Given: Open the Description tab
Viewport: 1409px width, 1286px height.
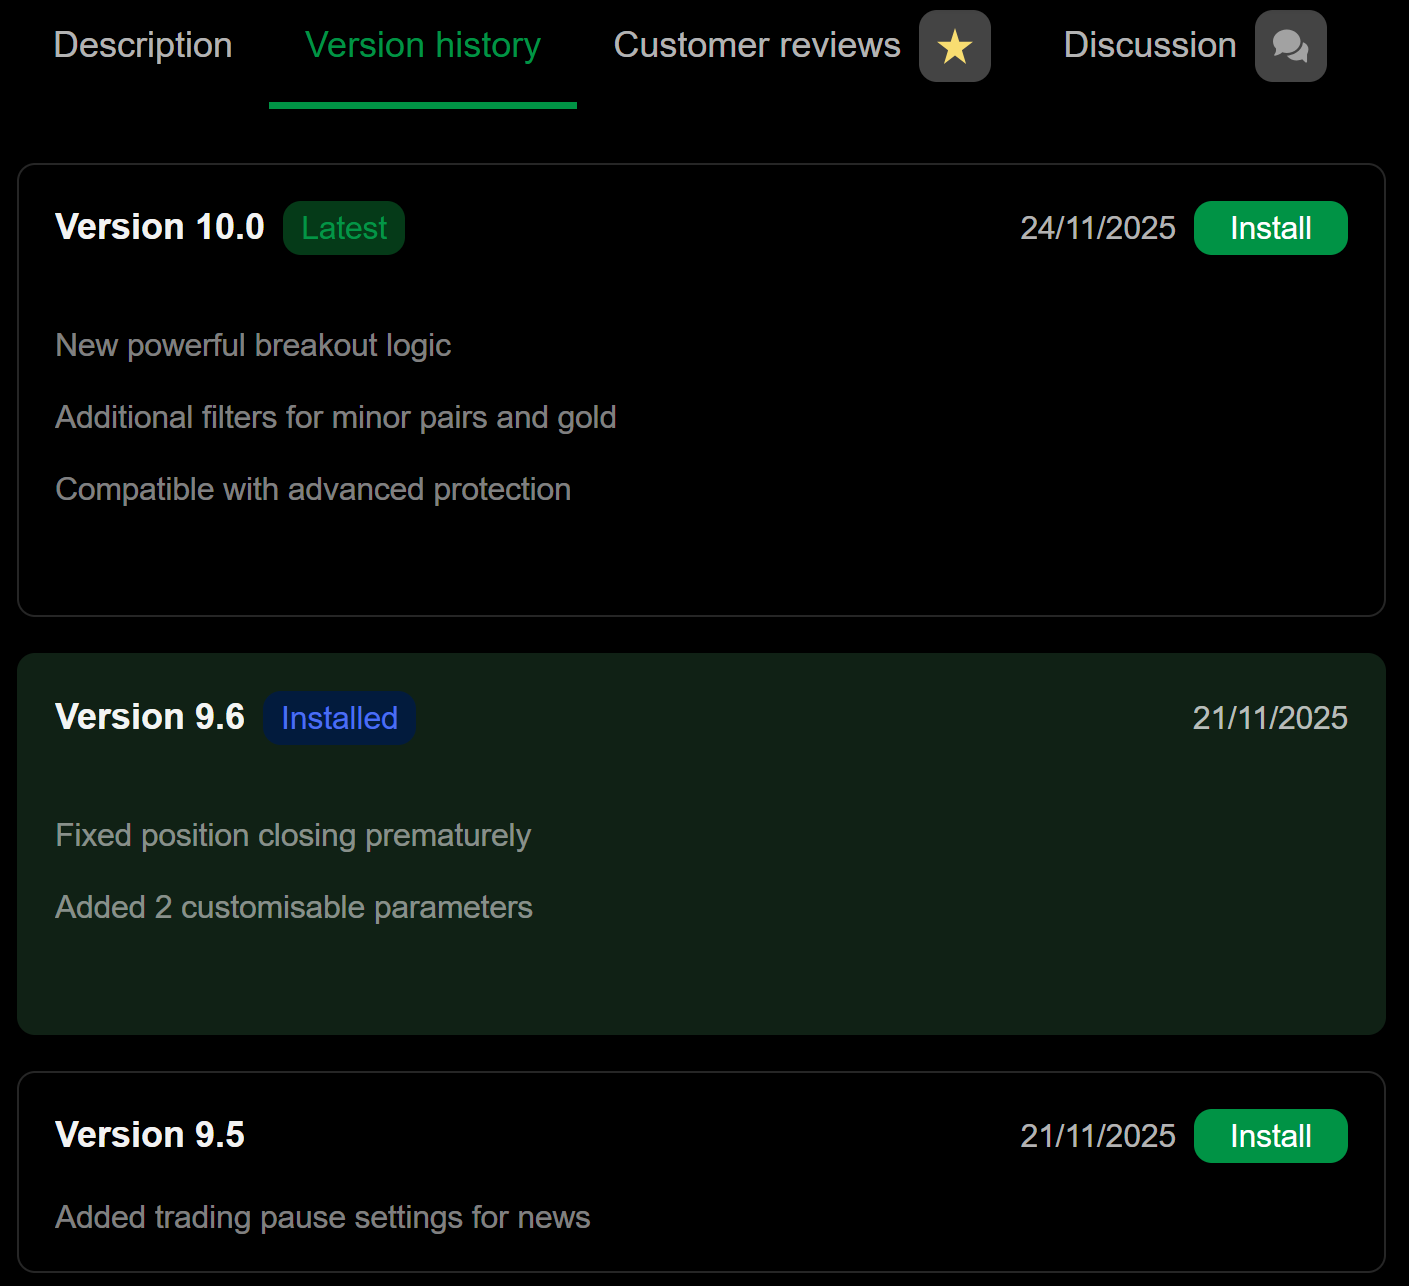Looking at the screenshot, I should pyautogui.click(x=143, y=46).
